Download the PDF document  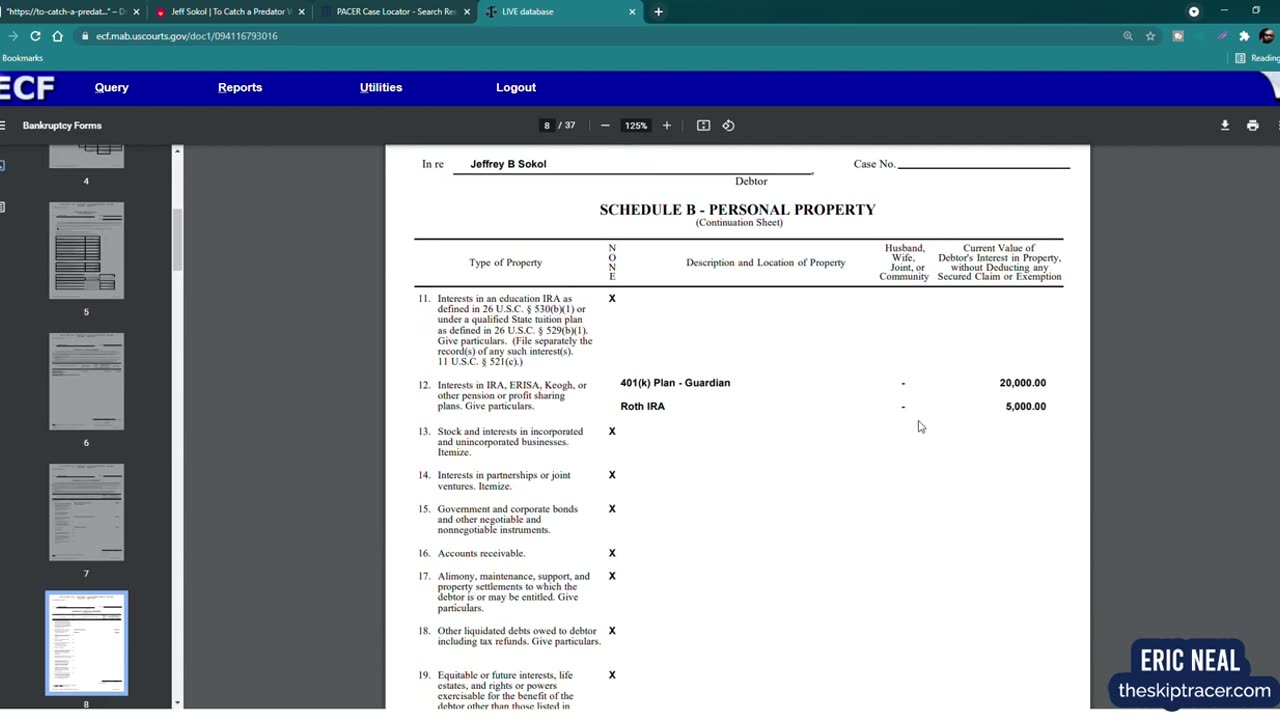[x=1225, y=125]
